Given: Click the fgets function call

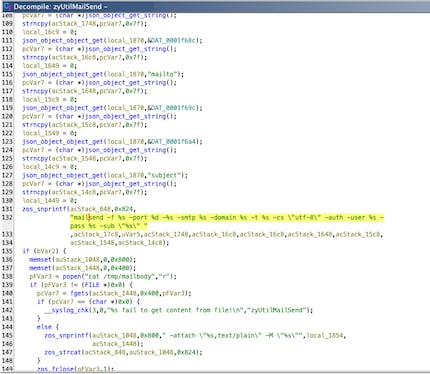Looking at the screenshot, I should pos(79,293).
